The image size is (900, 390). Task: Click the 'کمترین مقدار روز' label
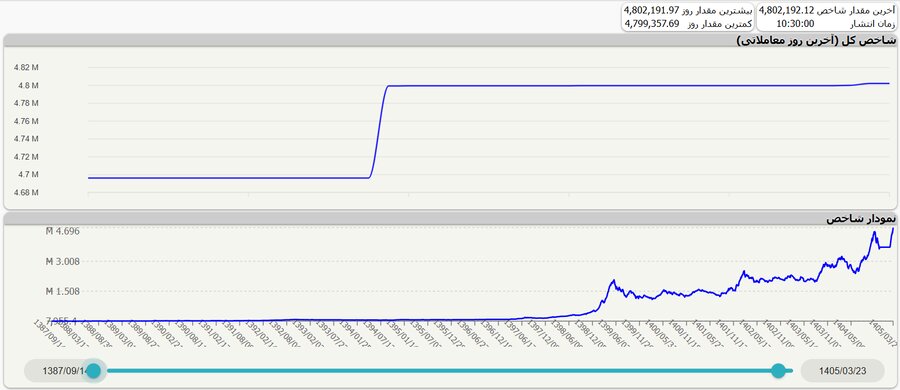point(719,24)
